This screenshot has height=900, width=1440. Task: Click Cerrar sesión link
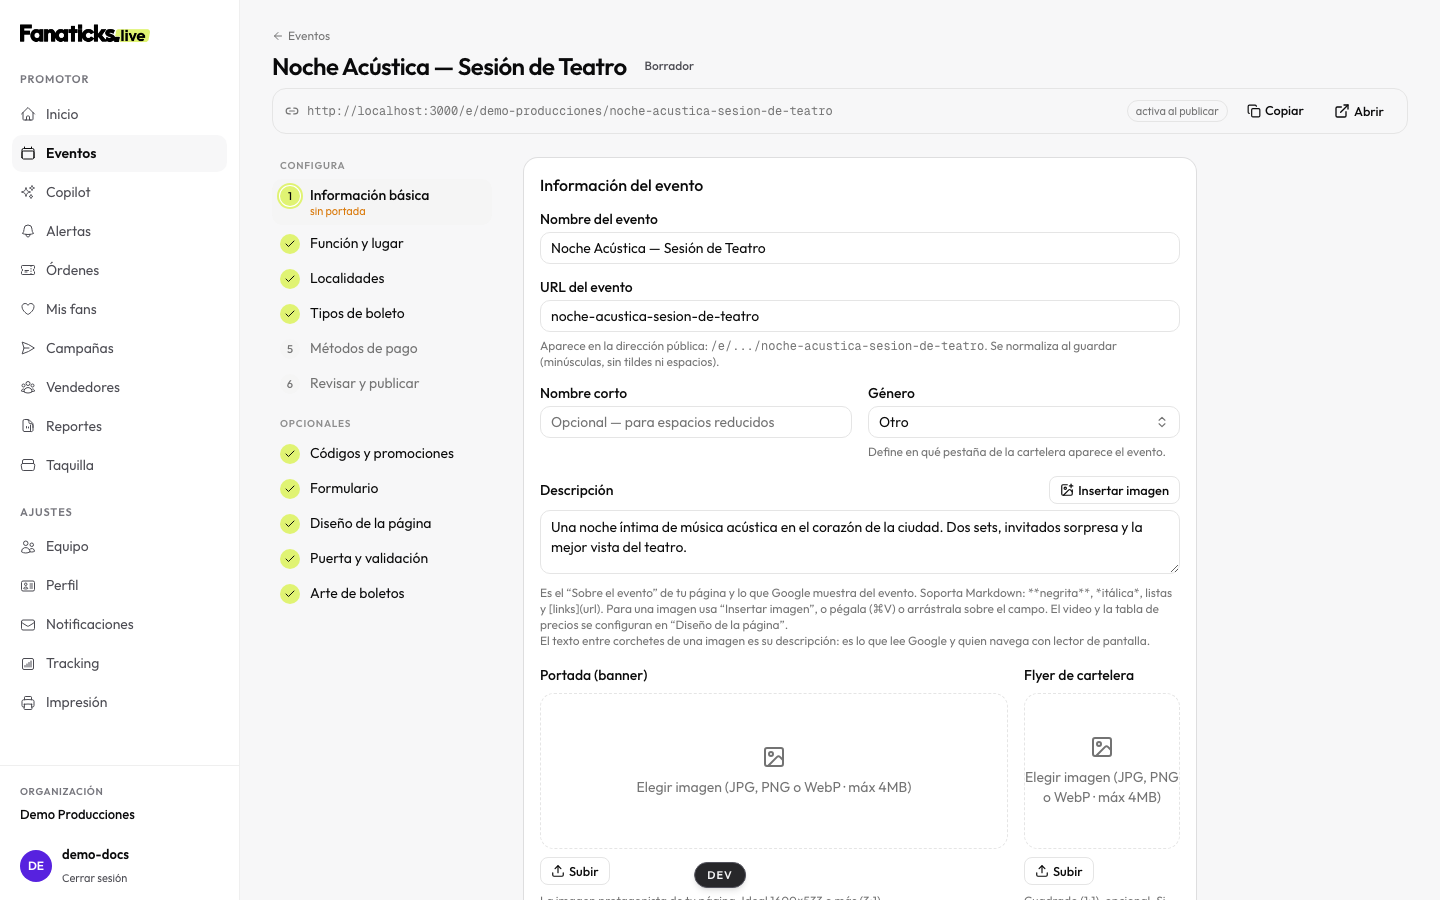pos(94,878)
